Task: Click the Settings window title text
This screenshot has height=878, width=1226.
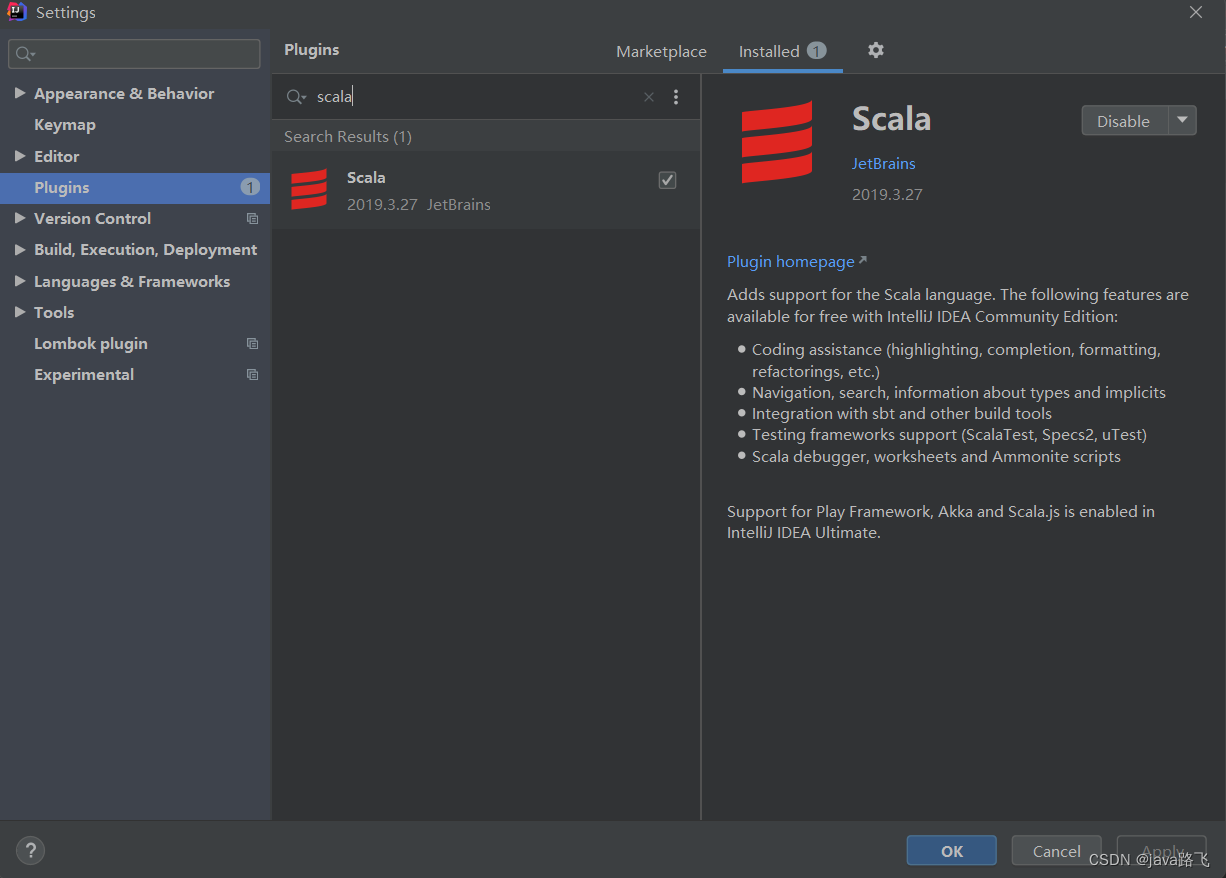Action: coord(66,13)
